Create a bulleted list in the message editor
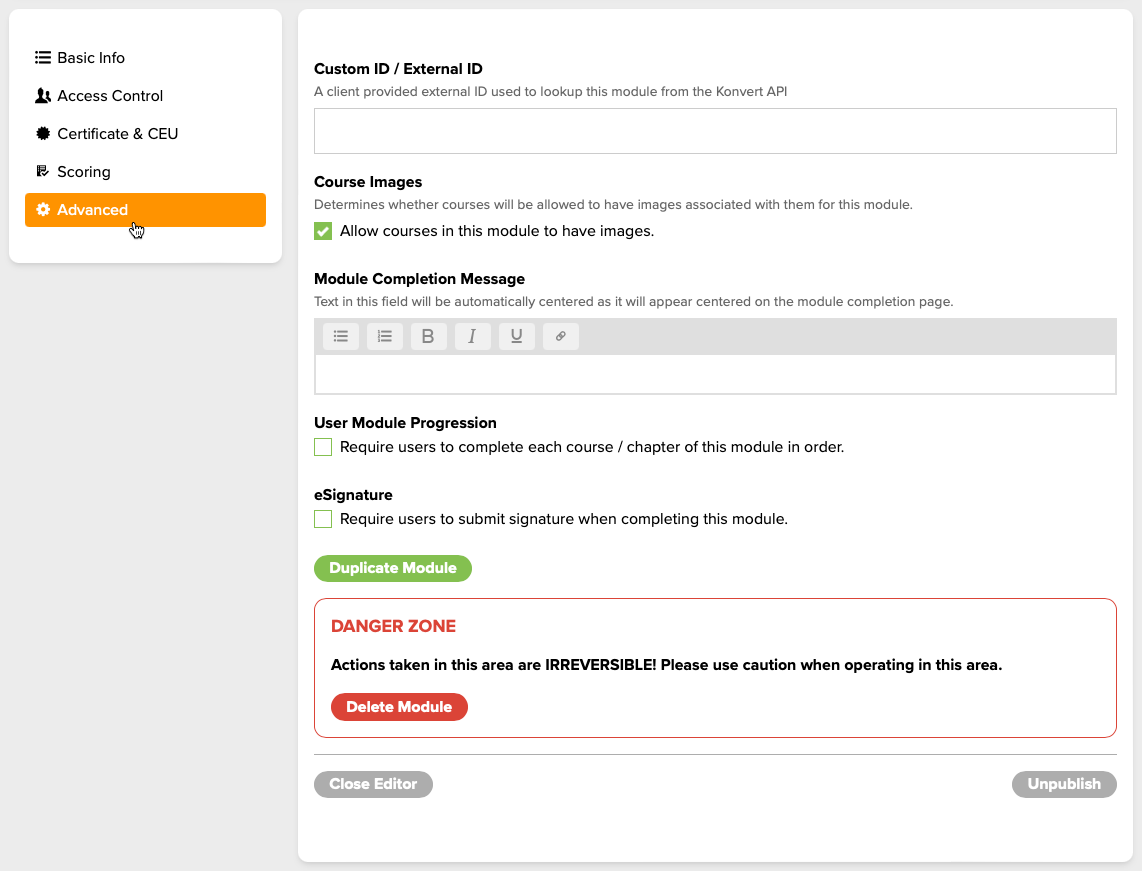Screen dimensions: 1142x871 (x=340, y=336)
